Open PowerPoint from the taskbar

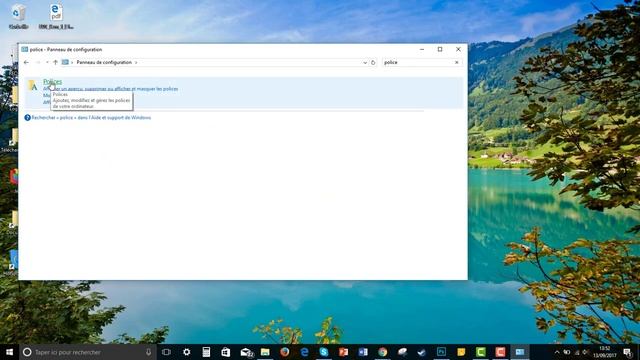(344, 352)
